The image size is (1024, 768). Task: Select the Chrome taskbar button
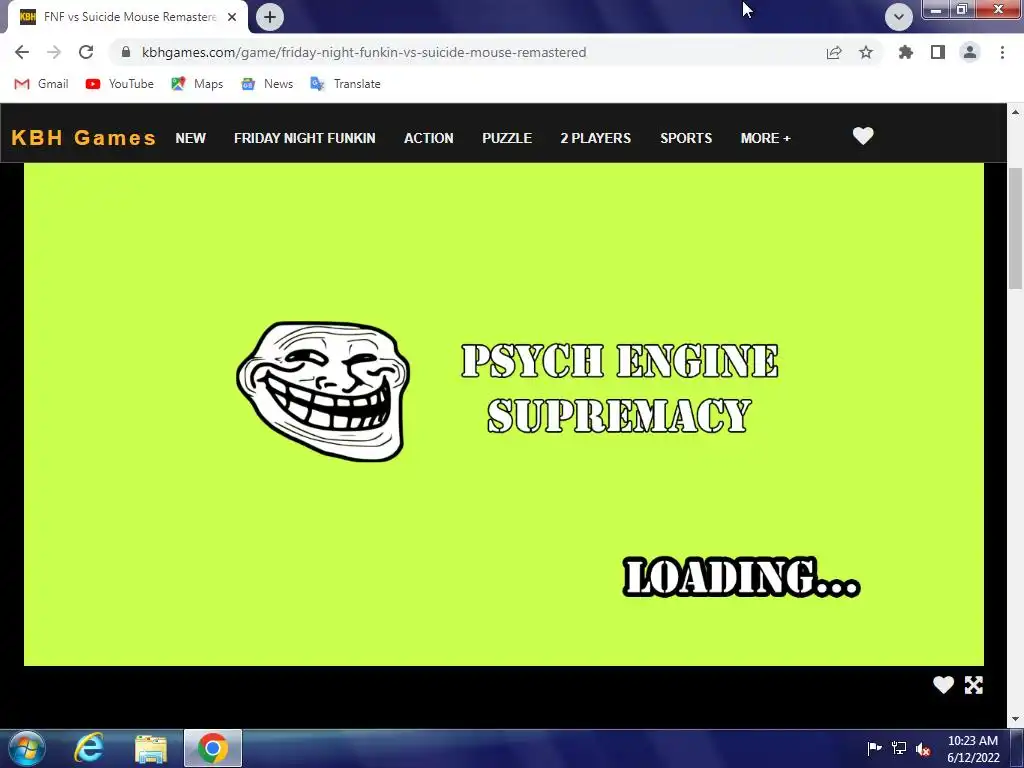tap(213, 748)
